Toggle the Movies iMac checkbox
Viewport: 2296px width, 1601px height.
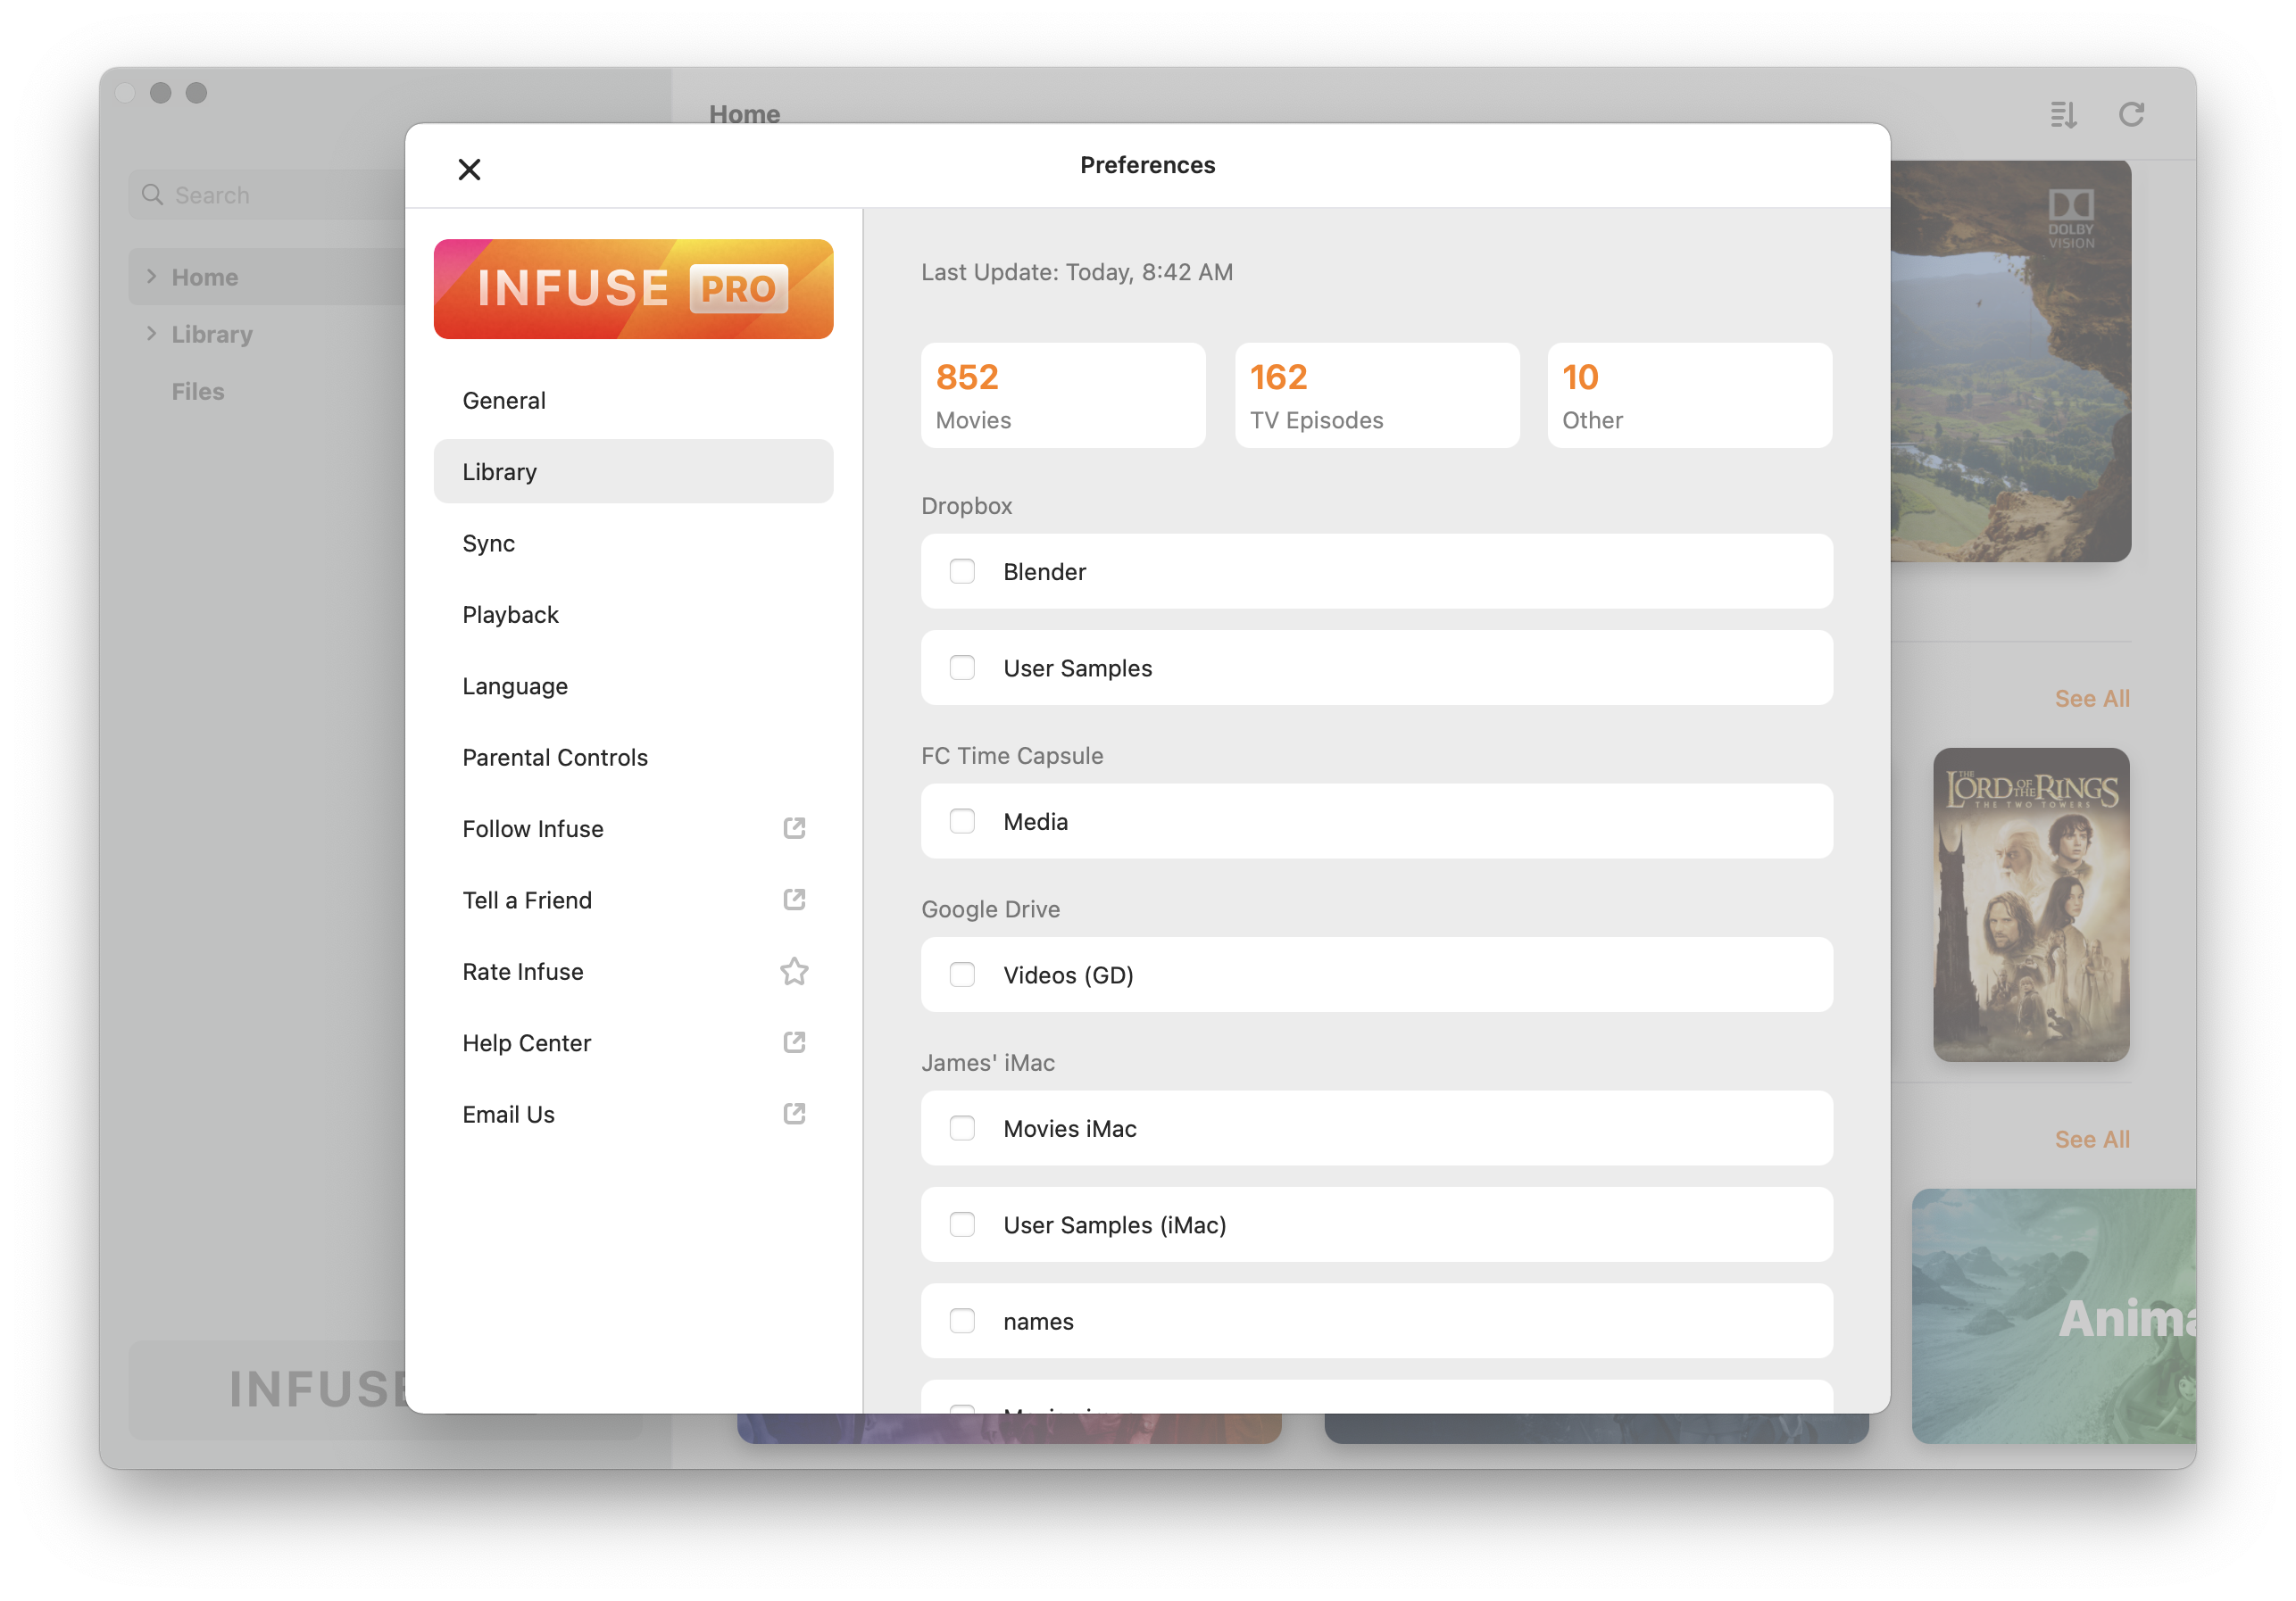962,1128
